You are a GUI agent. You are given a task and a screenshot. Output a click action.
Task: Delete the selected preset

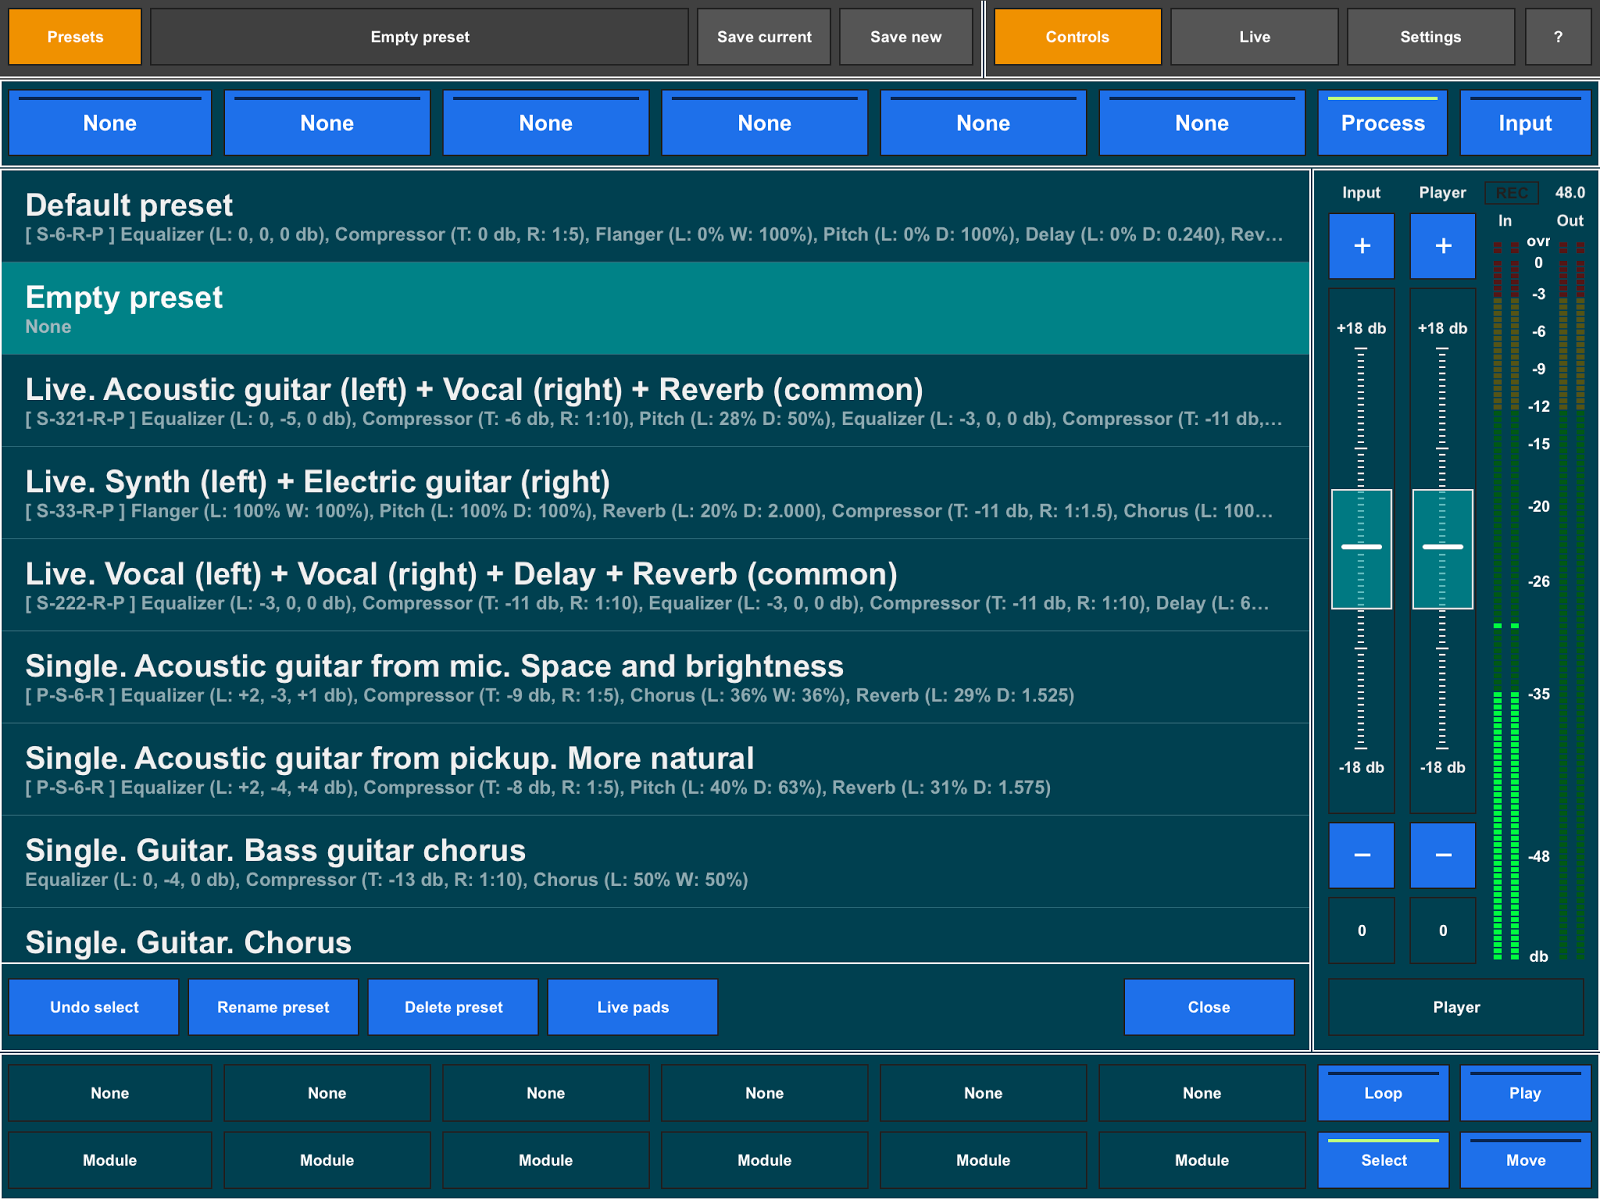pyautogui.click(x=452, y=1006)
